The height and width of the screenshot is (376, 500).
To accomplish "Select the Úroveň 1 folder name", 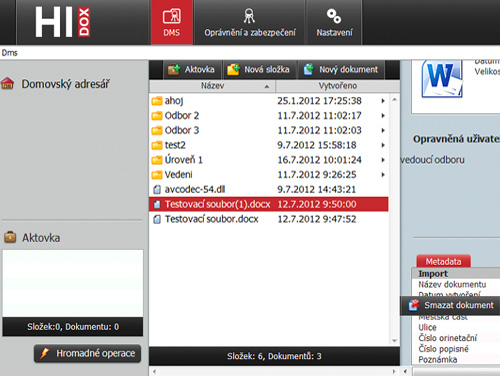I will coord(183,160).
